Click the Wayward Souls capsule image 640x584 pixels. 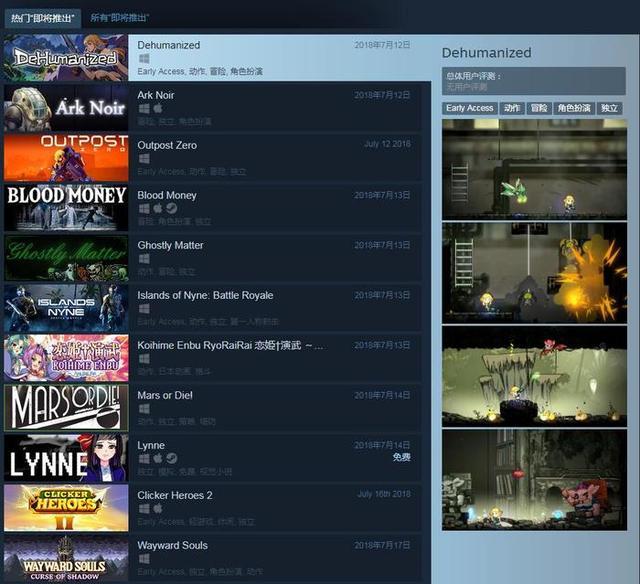(66, 558)
